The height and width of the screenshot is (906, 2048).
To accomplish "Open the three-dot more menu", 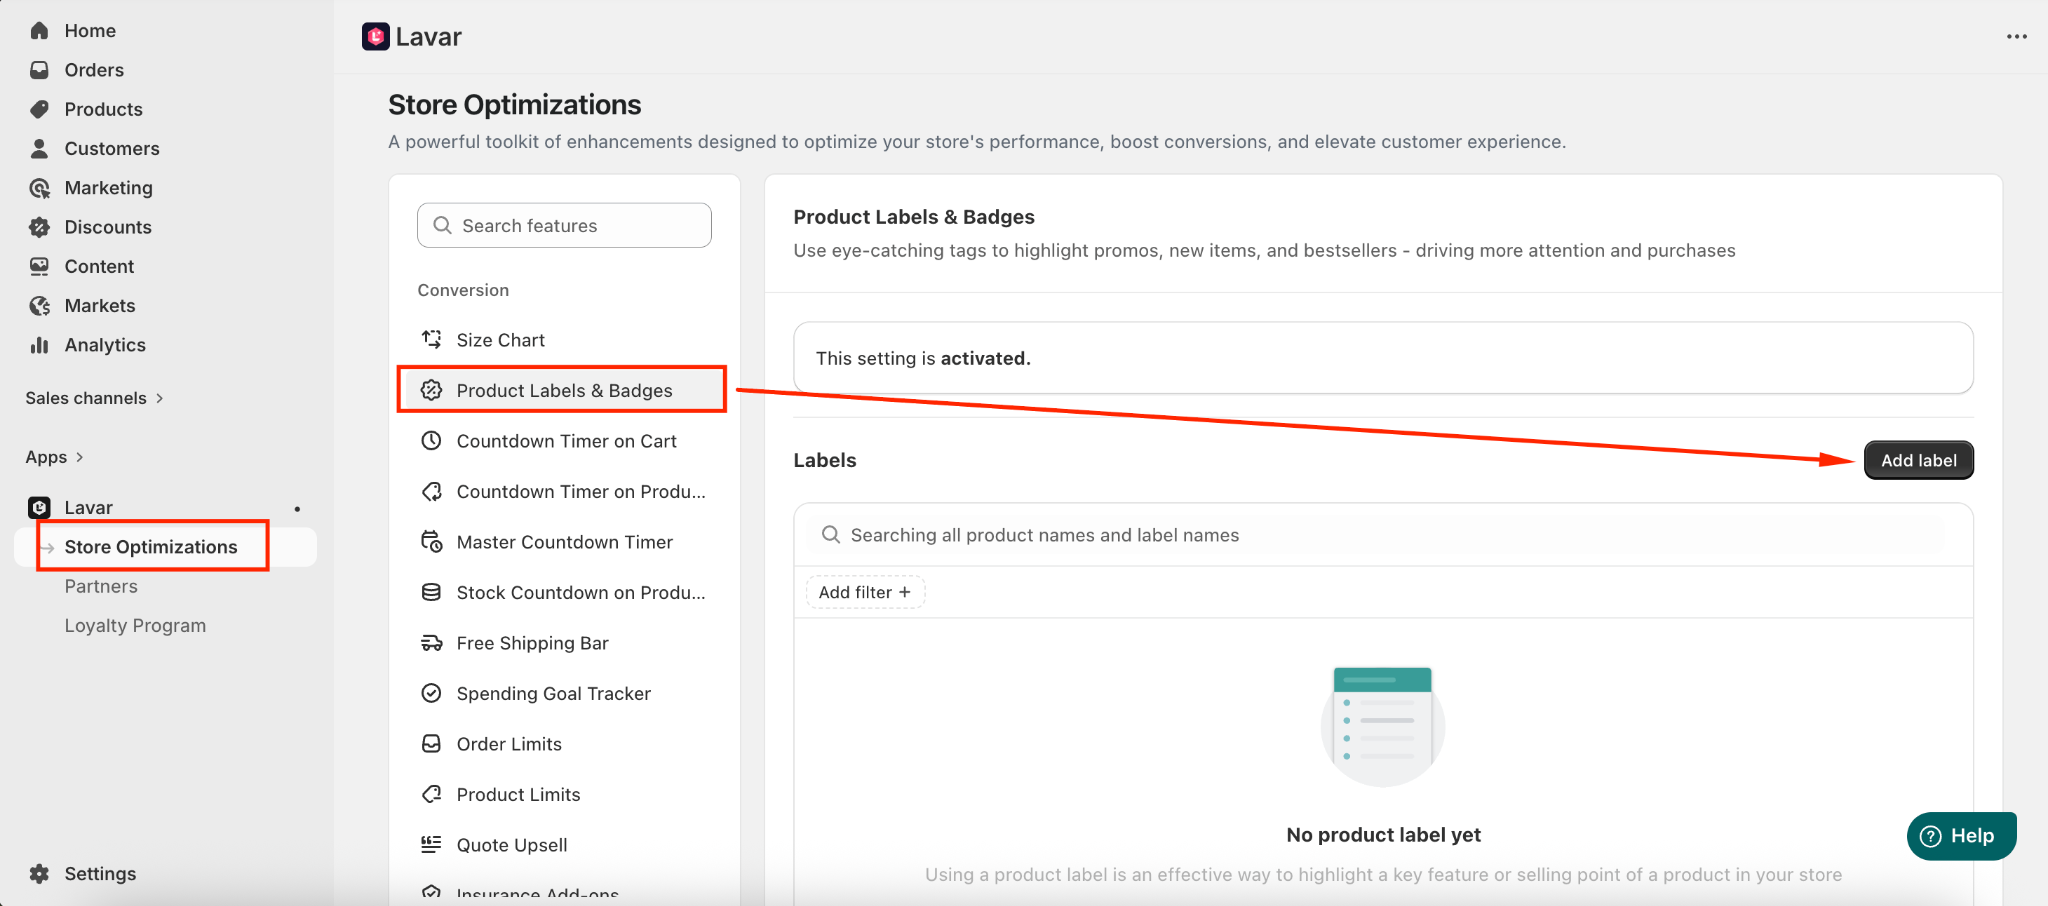I will pos(2017,37).
